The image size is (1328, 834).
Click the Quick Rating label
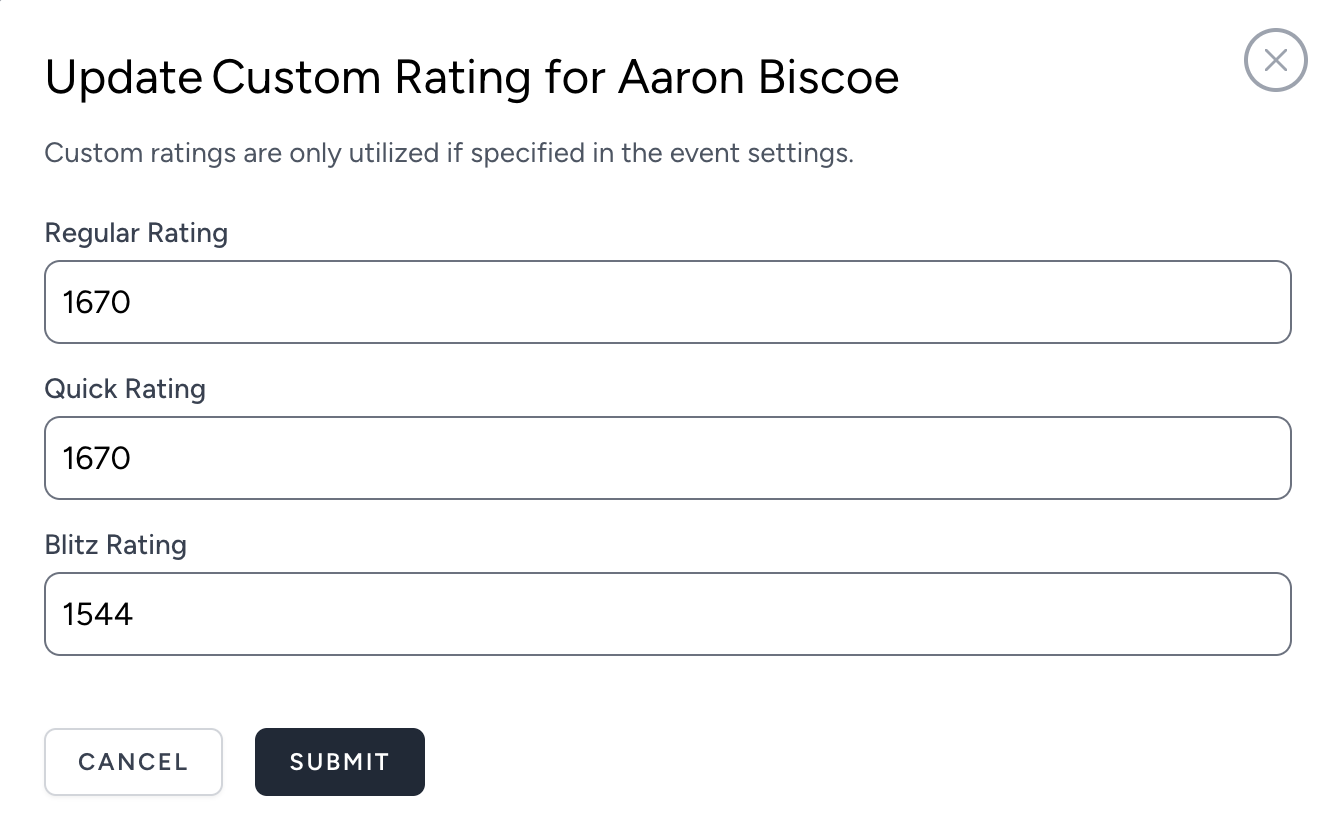coord(125,389)
